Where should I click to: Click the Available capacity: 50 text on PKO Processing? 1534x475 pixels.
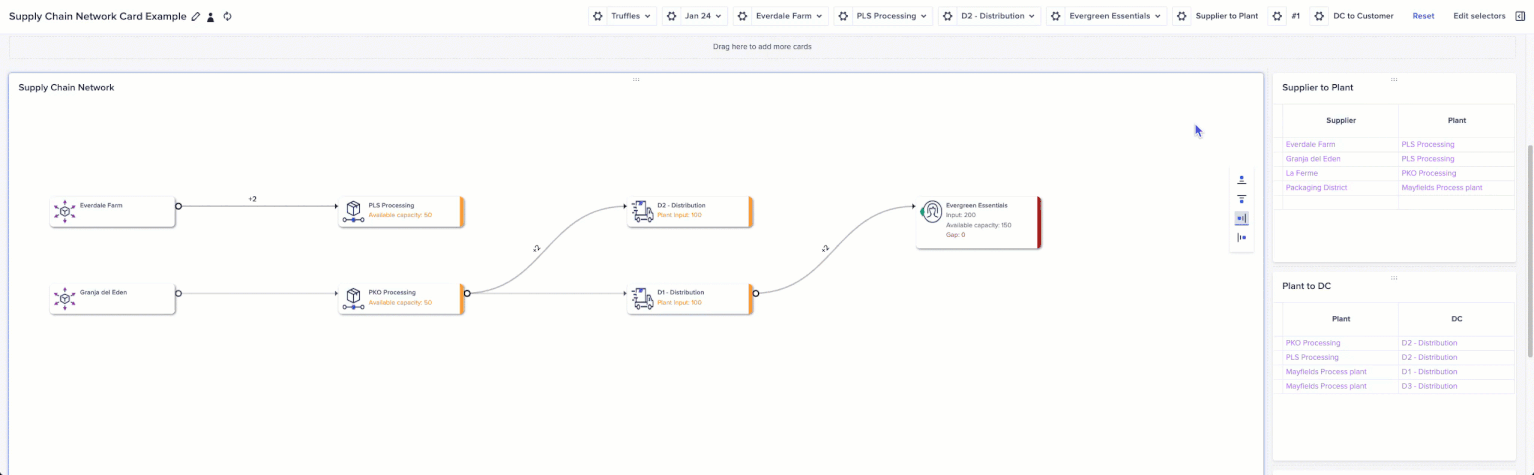coord(400,302)
